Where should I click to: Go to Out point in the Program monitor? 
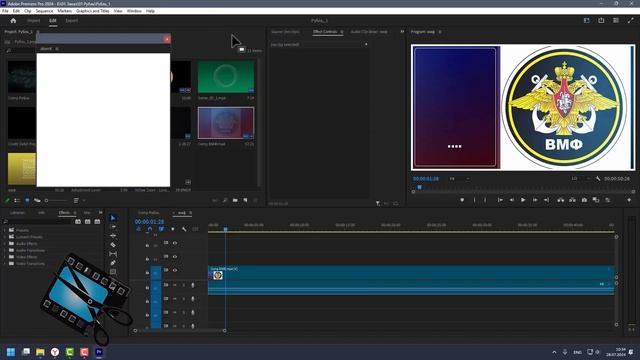[x=546, y=200]
